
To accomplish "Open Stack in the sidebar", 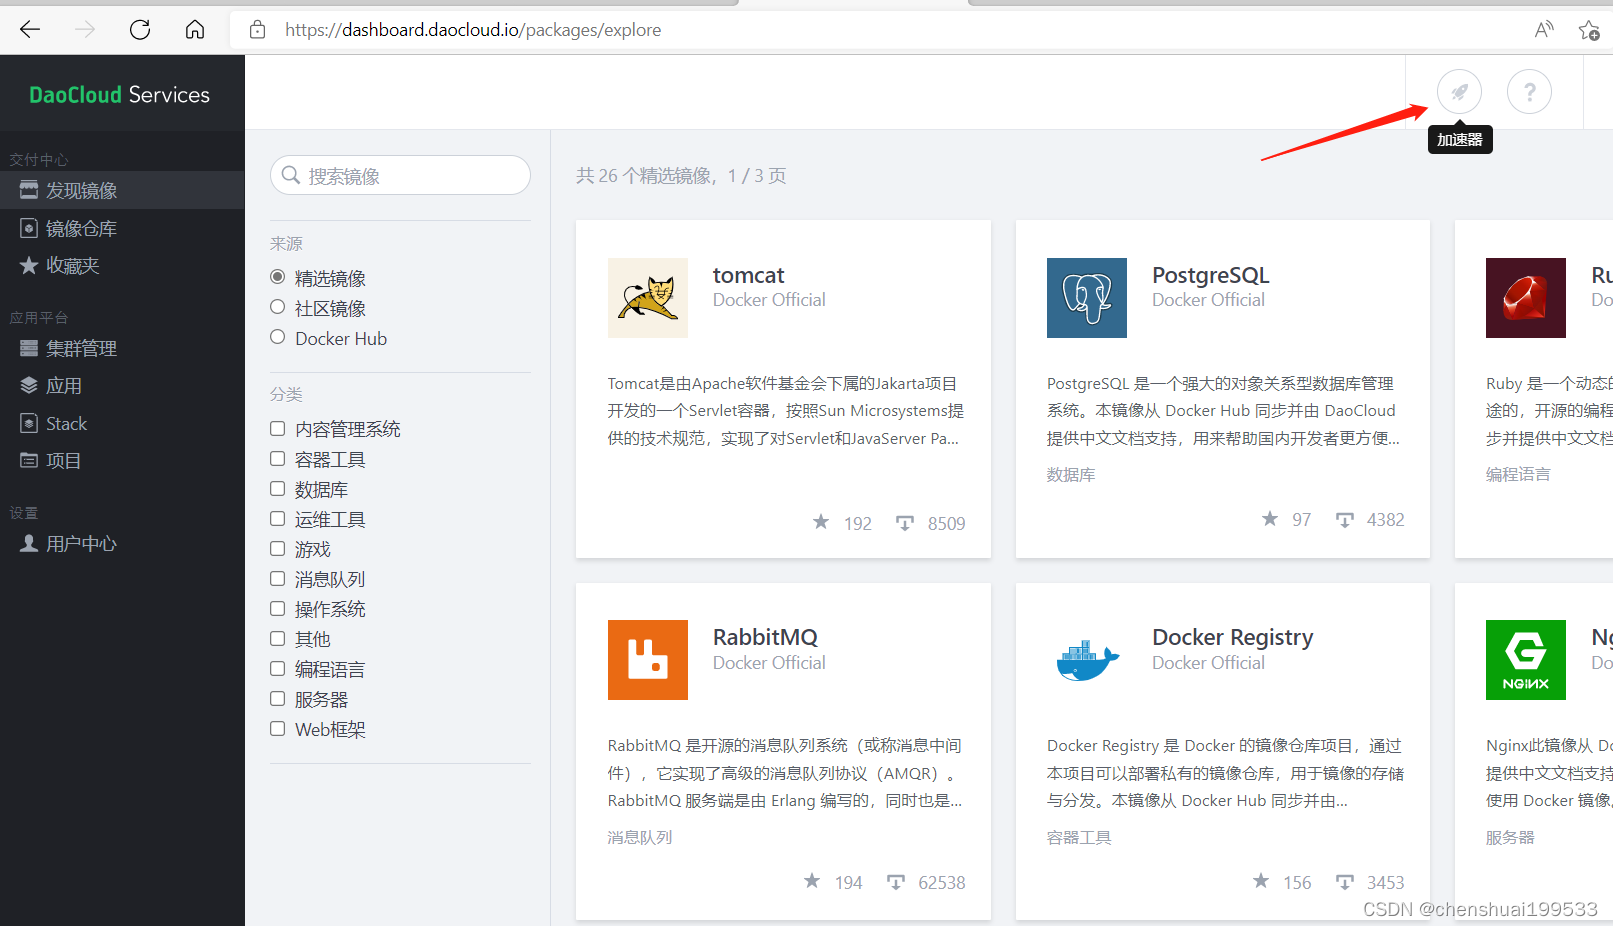I will 122,424.
